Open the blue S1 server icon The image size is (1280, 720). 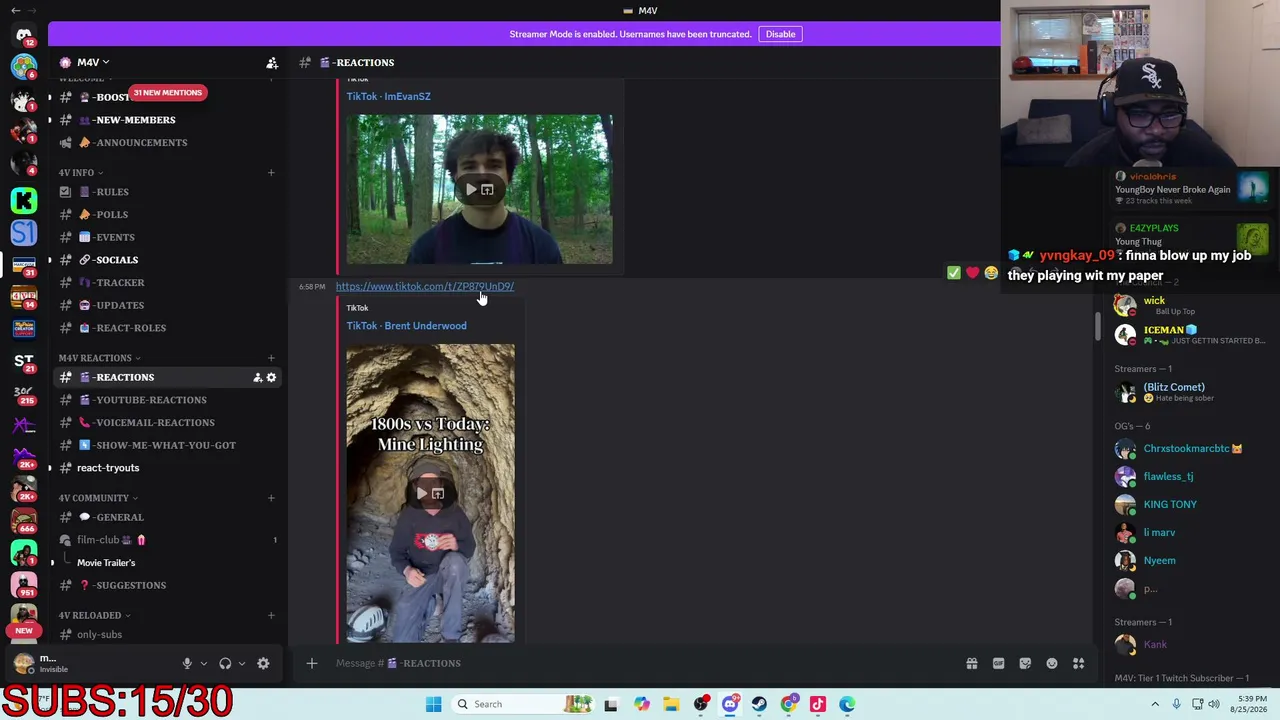(x=24, y=233)
